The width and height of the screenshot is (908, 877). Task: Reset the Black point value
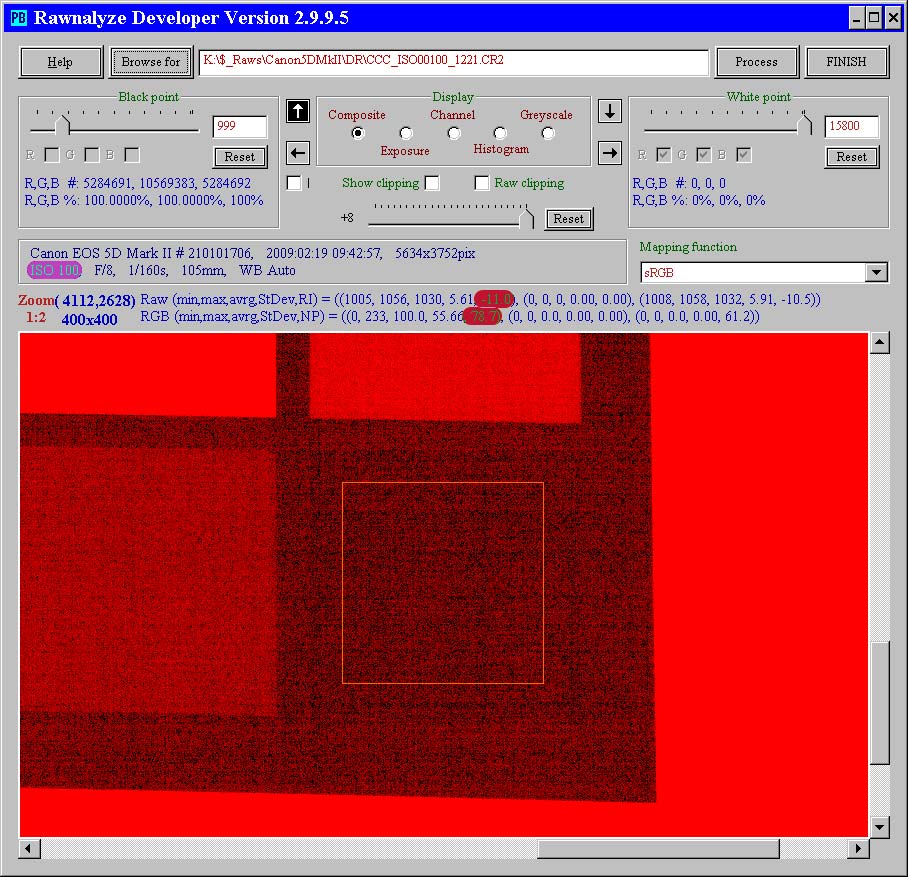[240, 157]
